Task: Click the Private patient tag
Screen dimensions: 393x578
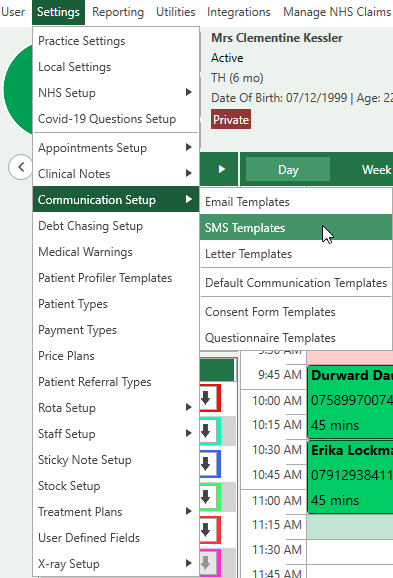Action: click(x=231, y=119)
